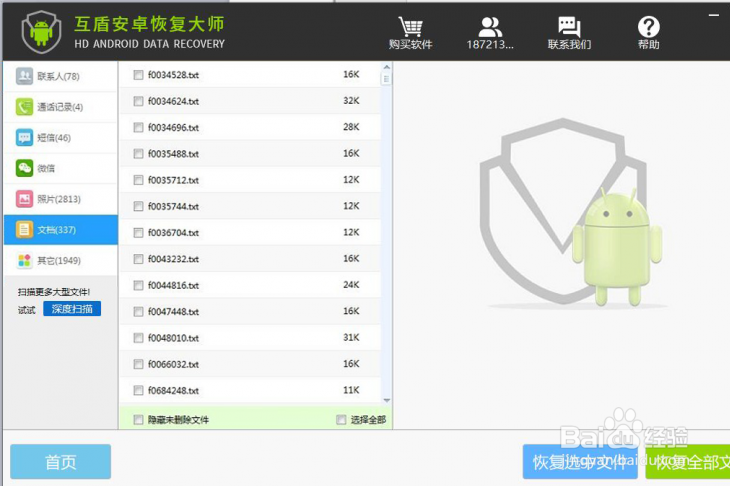Click file name f0034528.txt

click(x=174, y=75)
